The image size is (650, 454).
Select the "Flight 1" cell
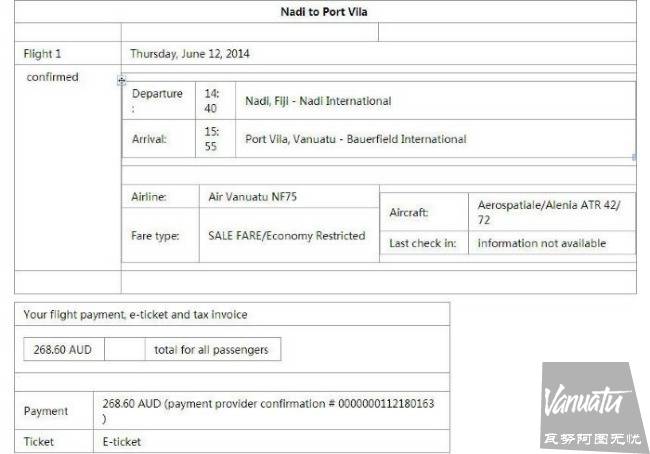(x=42, y=54)
